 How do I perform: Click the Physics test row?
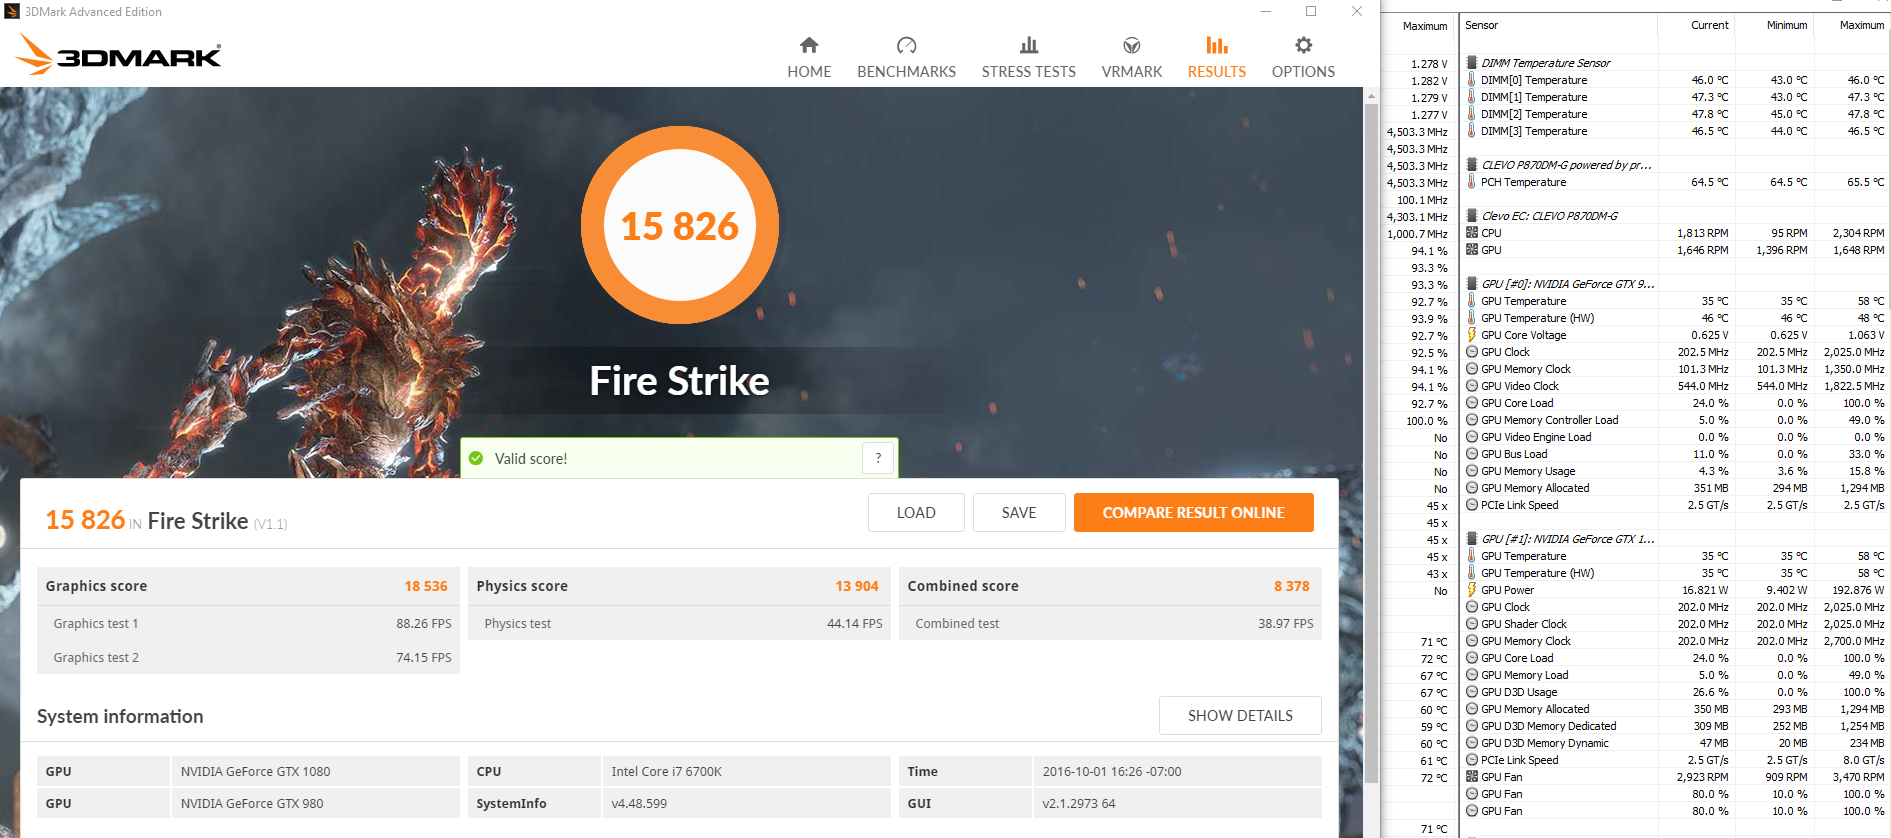pyautogui.click(x=679, y=623)
